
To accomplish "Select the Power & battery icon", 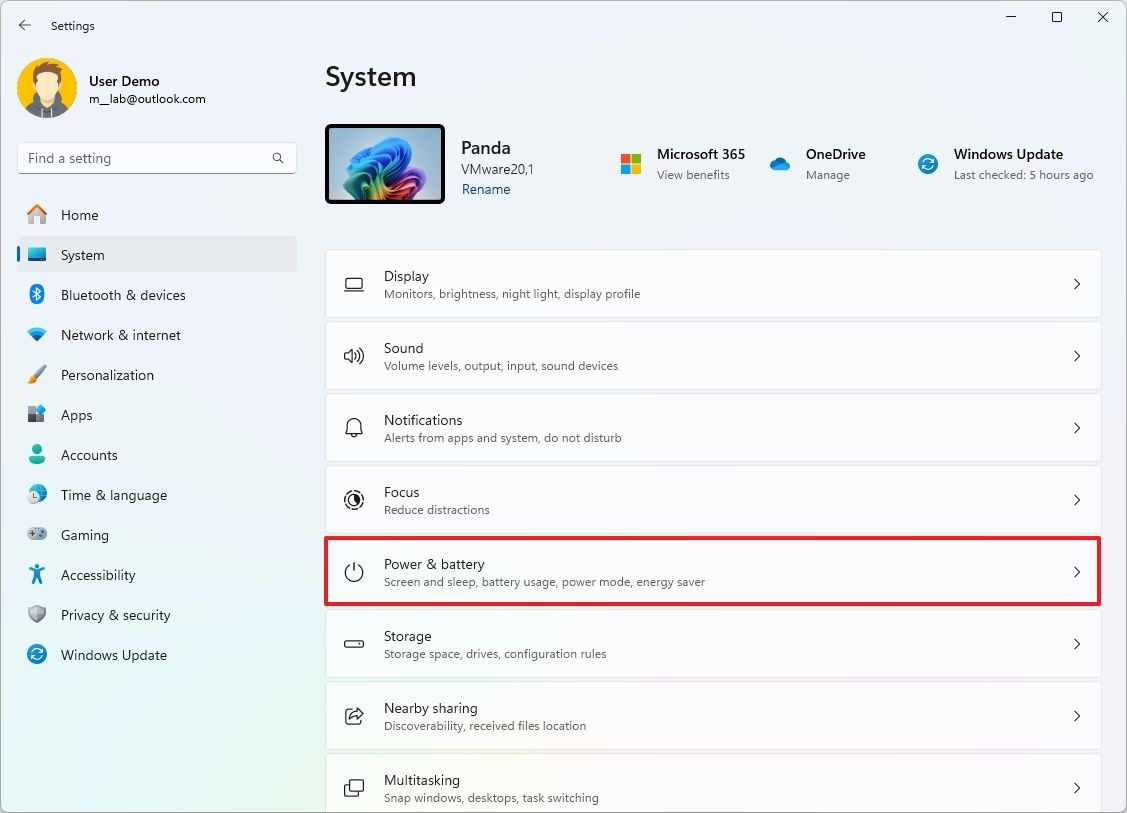I will pos(354,572).
